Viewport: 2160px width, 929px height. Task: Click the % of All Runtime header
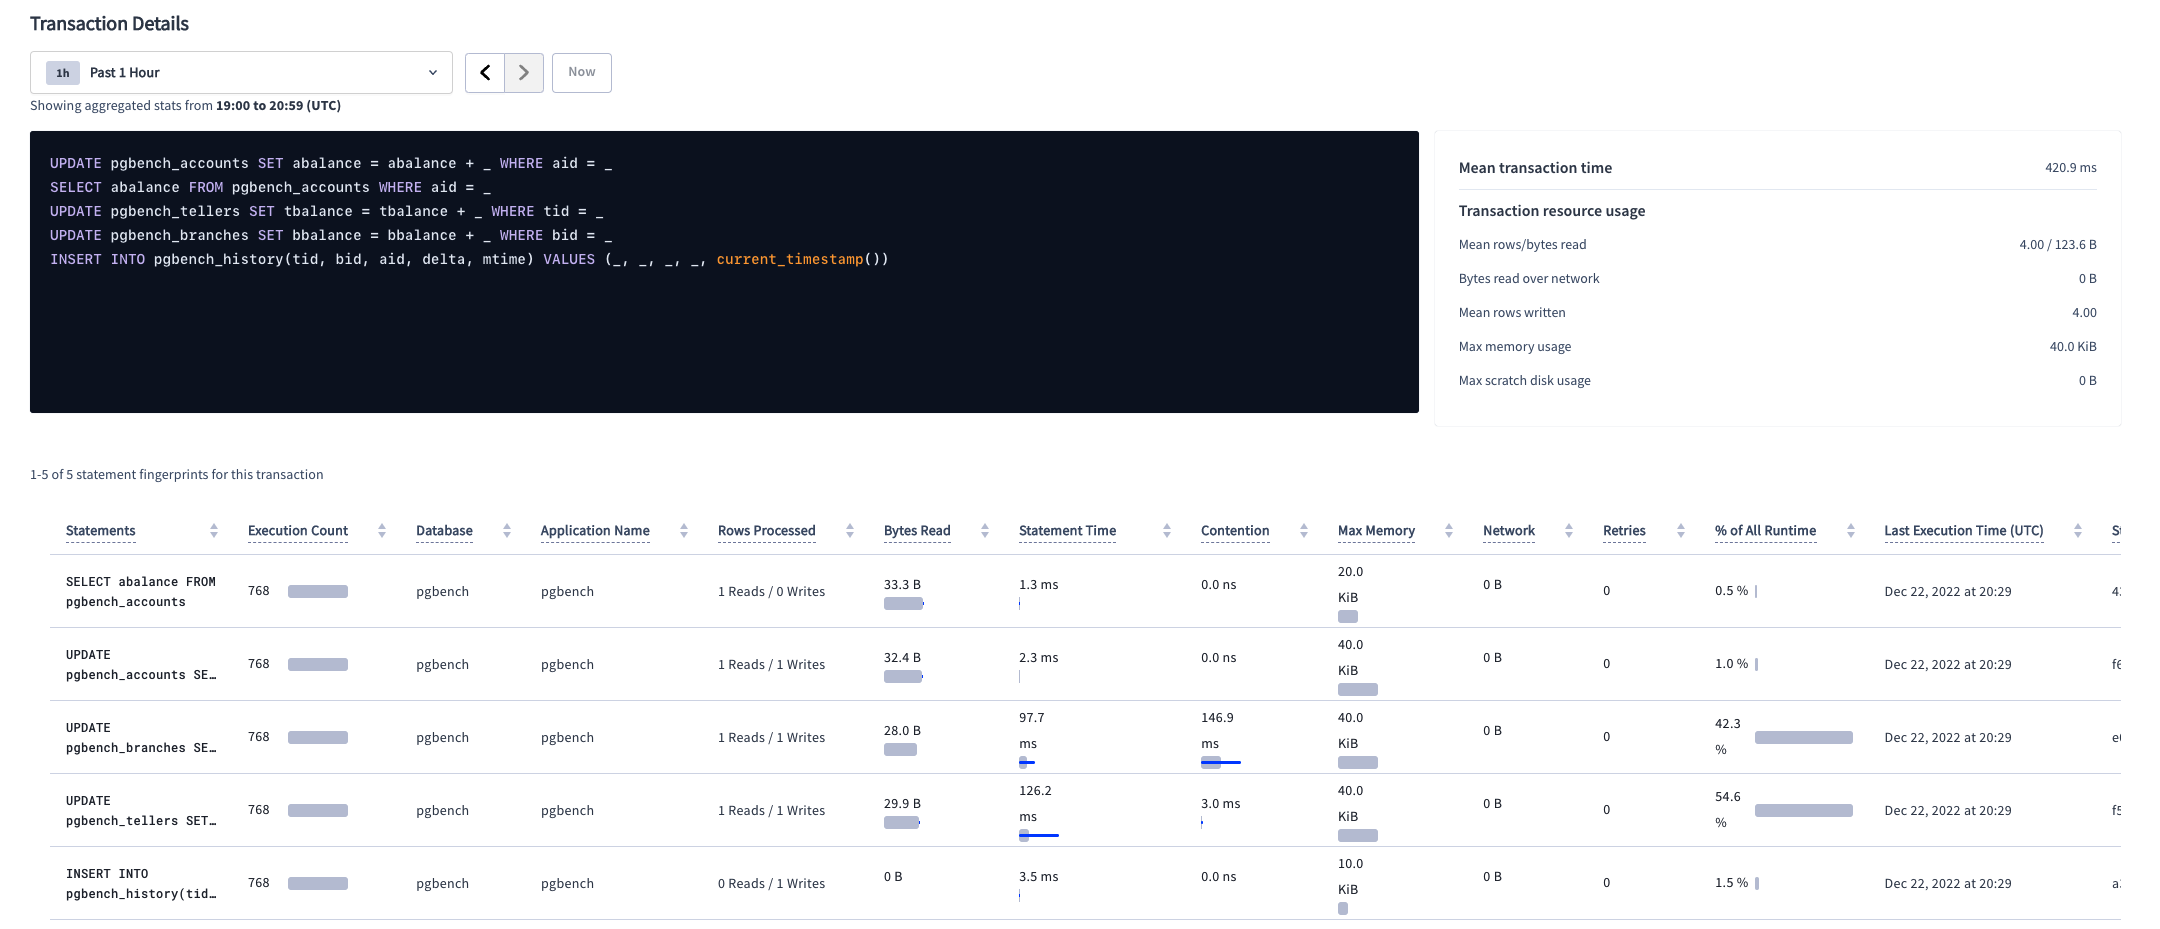(1765, 531)
